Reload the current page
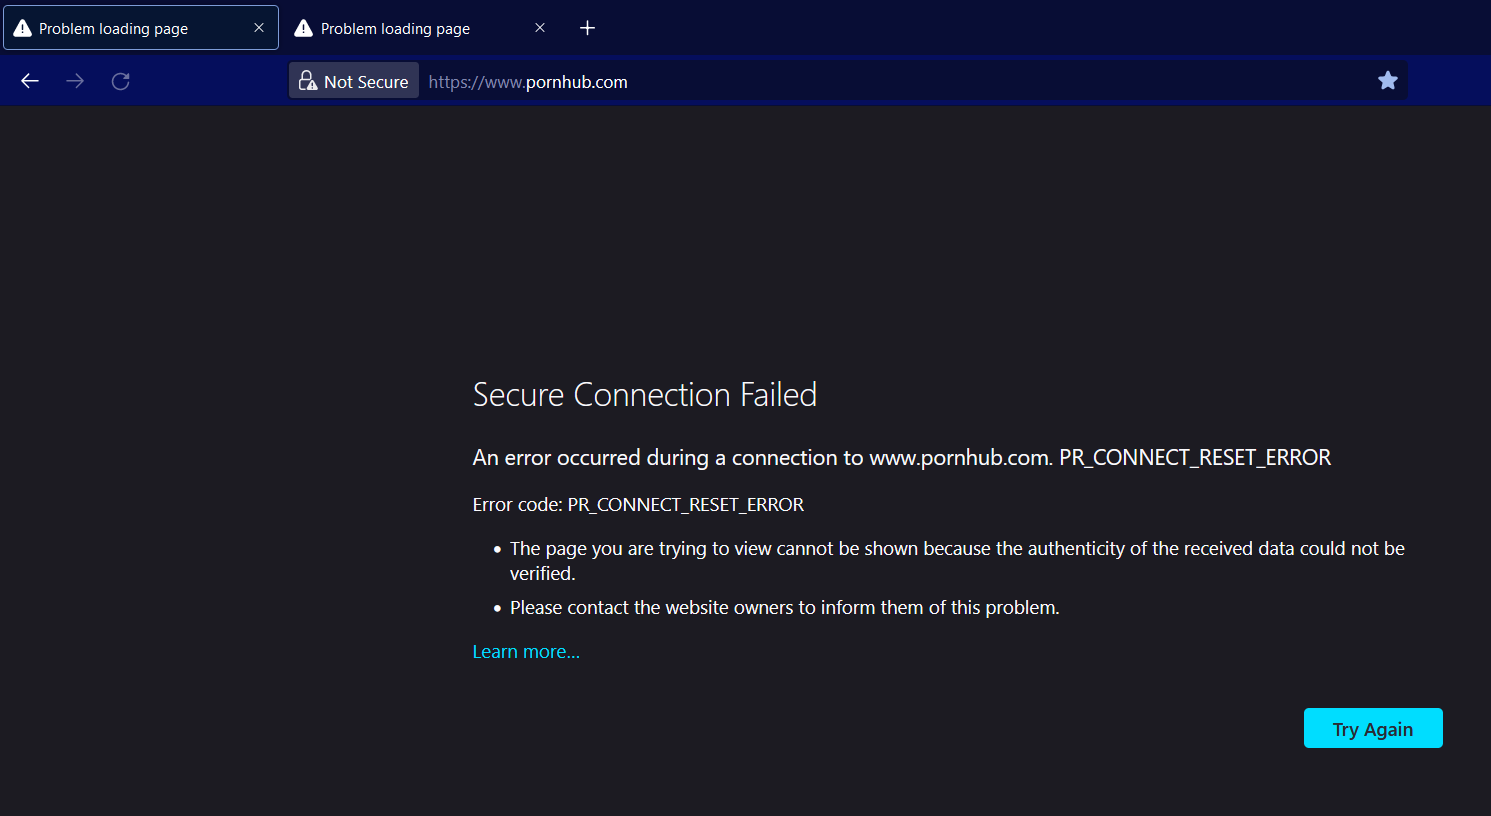The height and width of the screenshot is (816, 1491). [120, 81]
